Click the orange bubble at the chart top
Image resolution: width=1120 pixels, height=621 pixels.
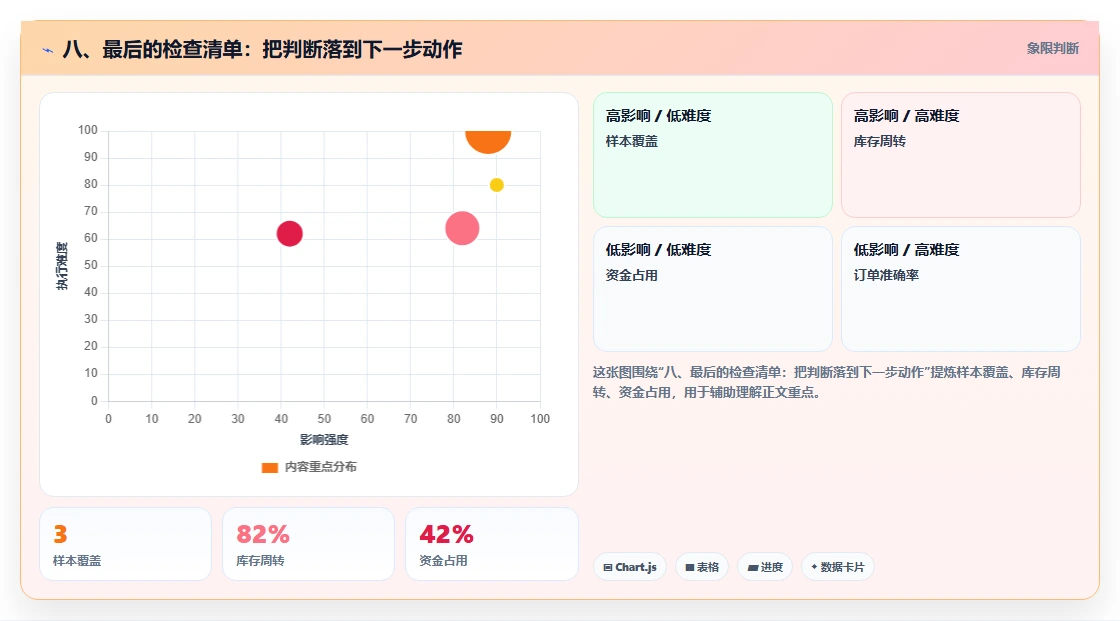click(488, 141)
